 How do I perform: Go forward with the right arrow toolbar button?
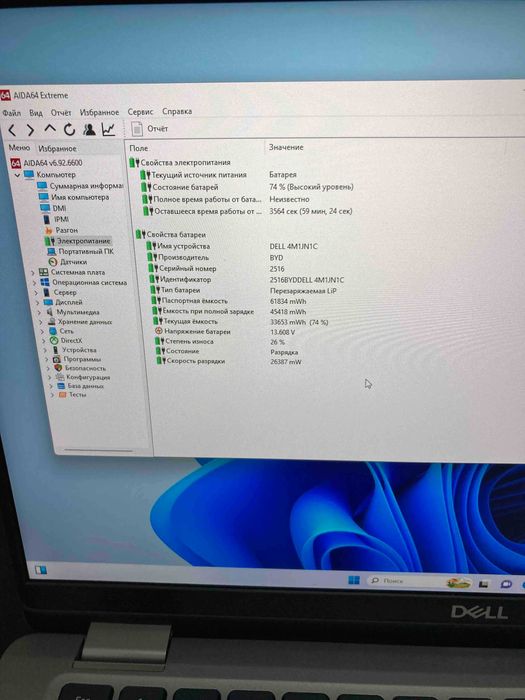pos(30,130)
